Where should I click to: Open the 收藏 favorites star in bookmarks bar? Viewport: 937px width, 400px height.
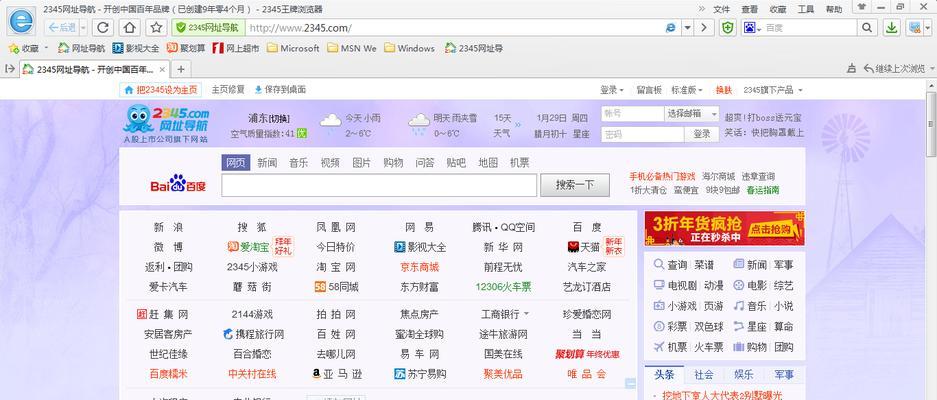pyautogui.click(x=25, y=48)
